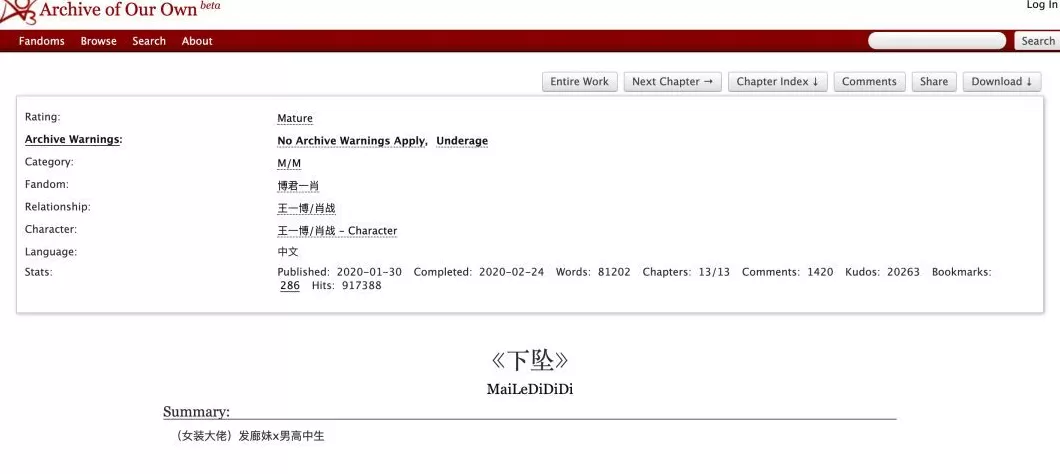Open the Browse menu
This screenshot has height=474, width=1060.
coord(98,41)
